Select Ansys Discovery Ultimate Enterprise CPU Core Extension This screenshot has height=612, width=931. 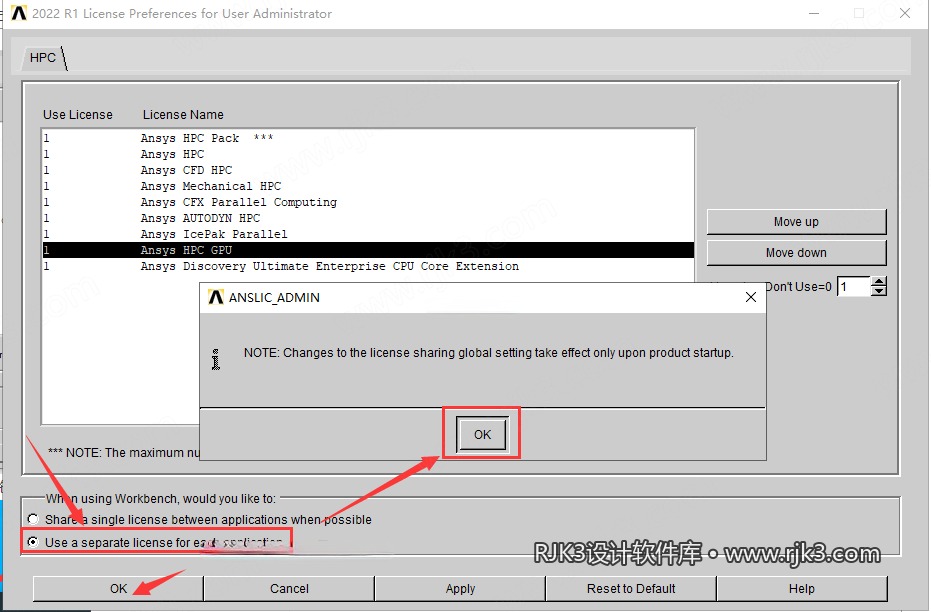coord(368,266)
